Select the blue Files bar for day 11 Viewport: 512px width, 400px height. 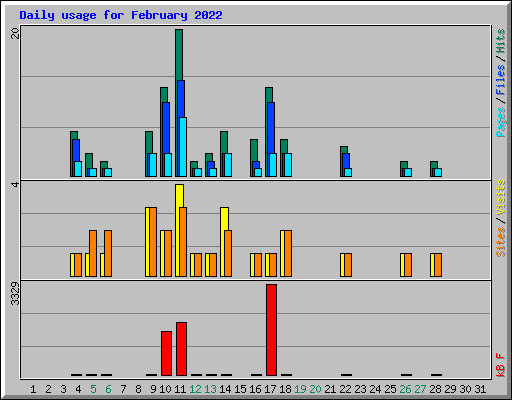point(181,99)
